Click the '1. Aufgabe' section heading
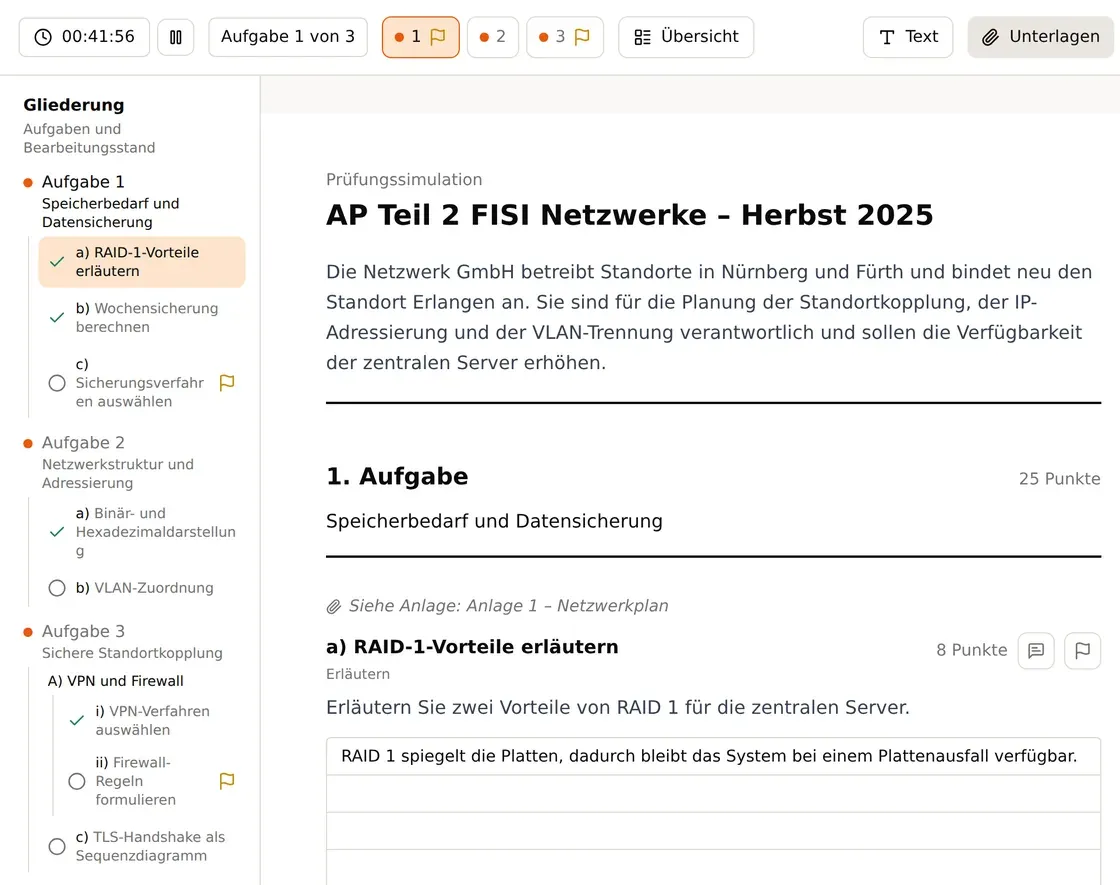This screenshot has width=1120, height=885. tap(397, 476)
